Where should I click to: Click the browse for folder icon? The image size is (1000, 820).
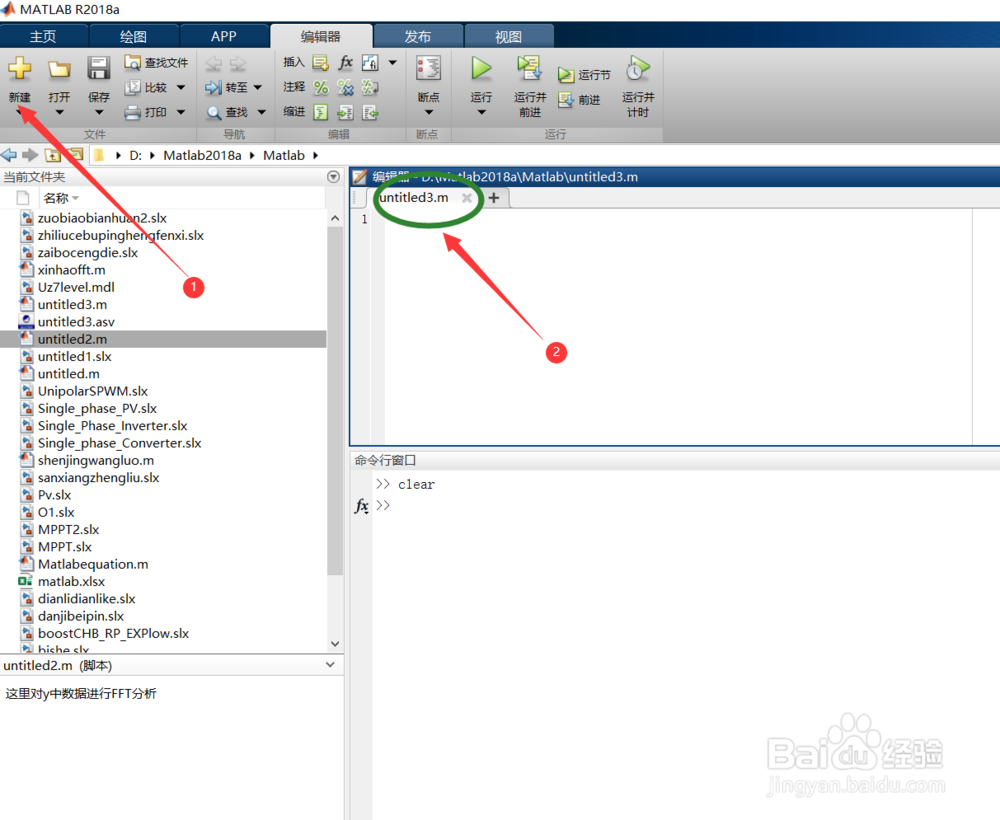[x=76, y=155]
